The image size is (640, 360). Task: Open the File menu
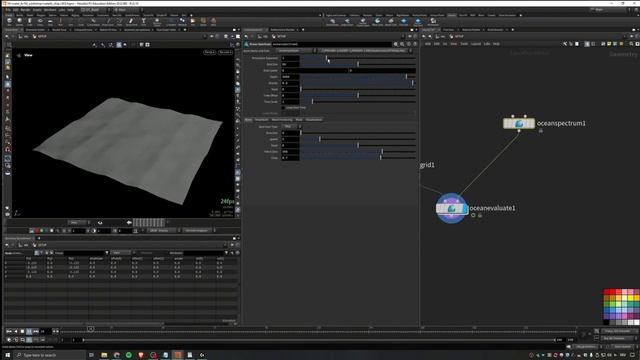click(x=8, y=10)
